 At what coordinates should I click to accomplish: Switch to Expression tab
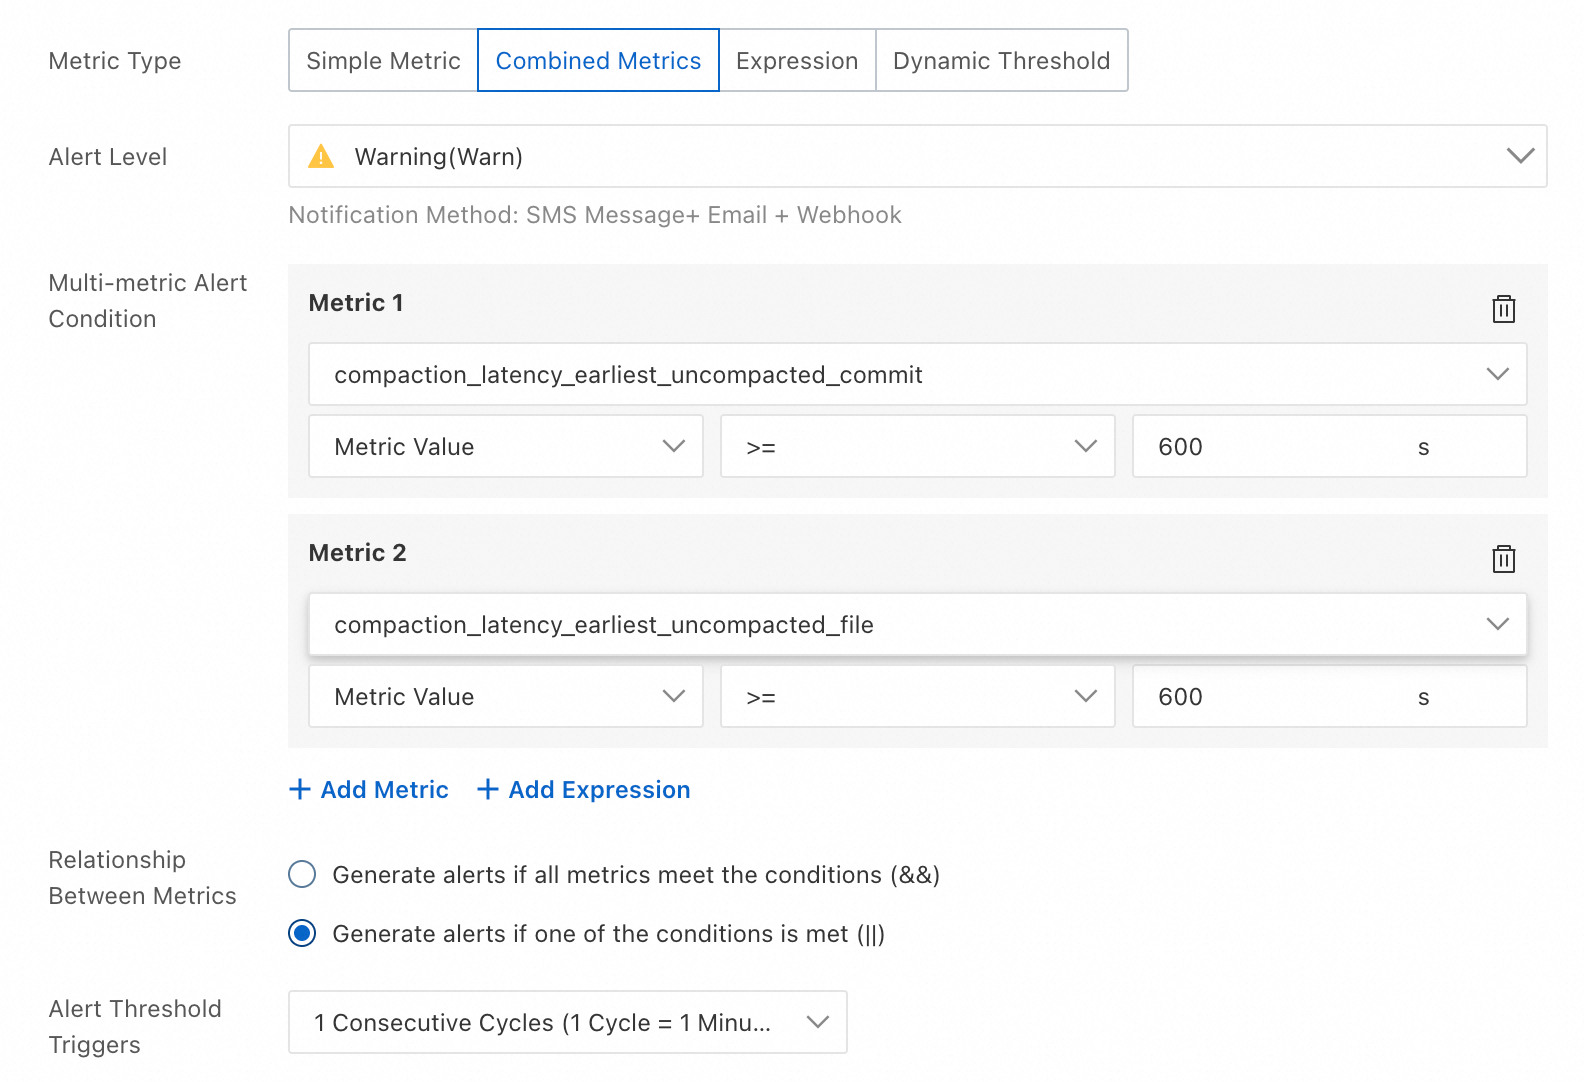(x=796, y=61)
